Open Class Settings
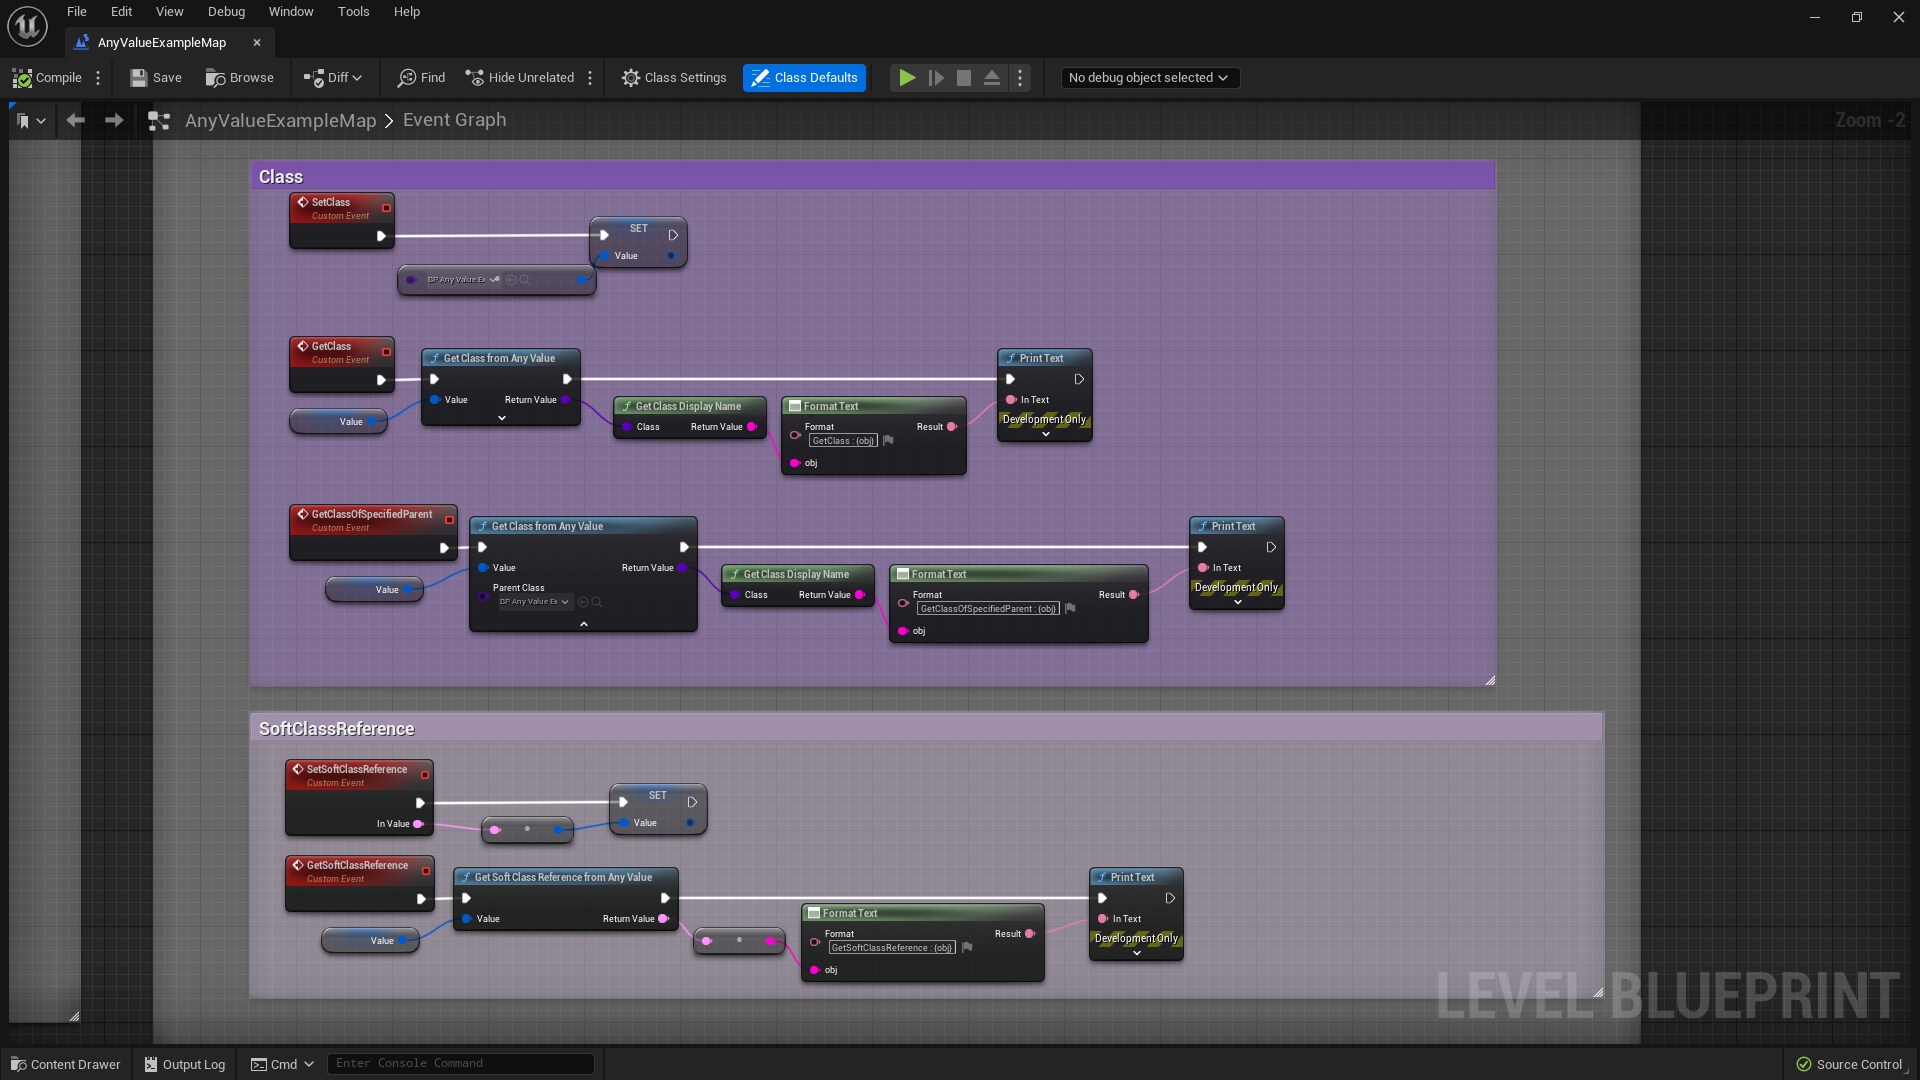The width and height of the screenshot is (1920, 1080). [x=674, y=78]
